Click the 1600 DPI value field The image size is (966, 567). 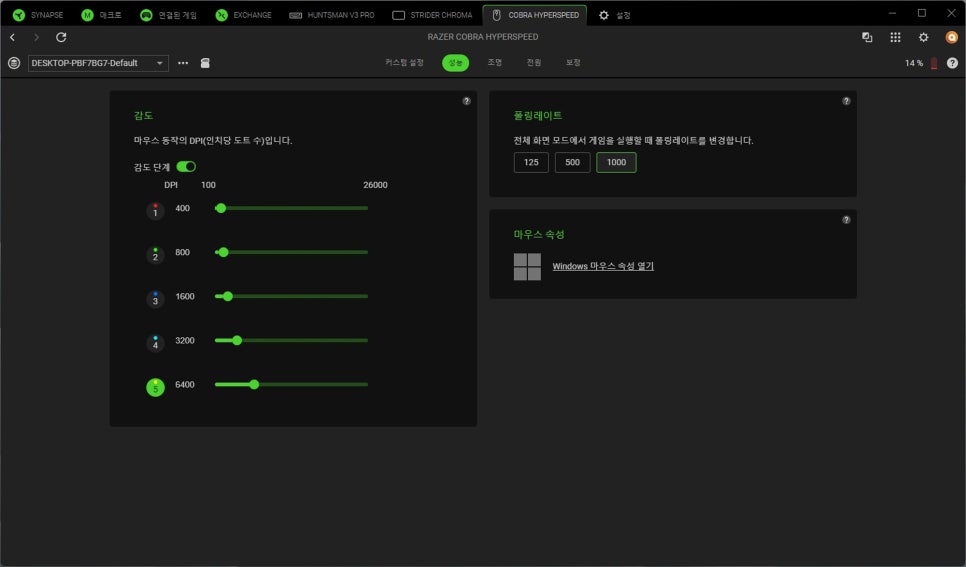[x=185, y=296]
